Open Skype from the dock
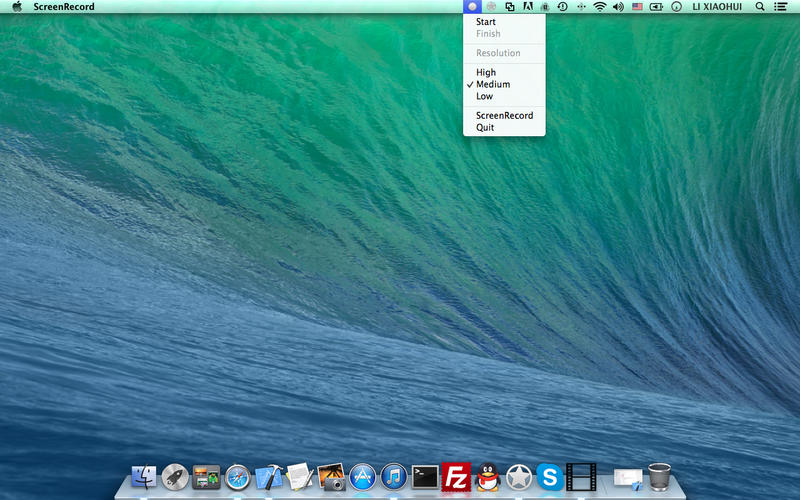Viewport: 800px width, 500px height. 548,477
